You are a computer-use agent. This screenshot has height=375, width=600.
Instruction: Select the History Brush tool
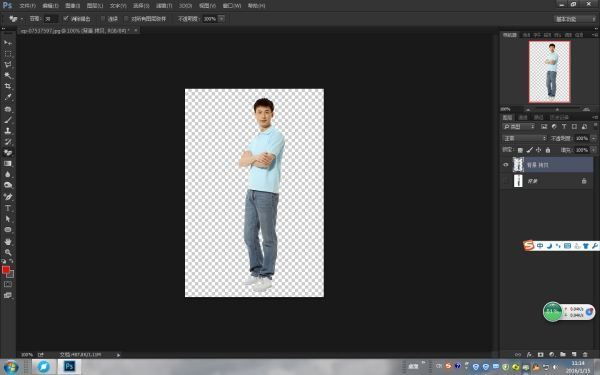pyautogui.click(x=8, y=142)
